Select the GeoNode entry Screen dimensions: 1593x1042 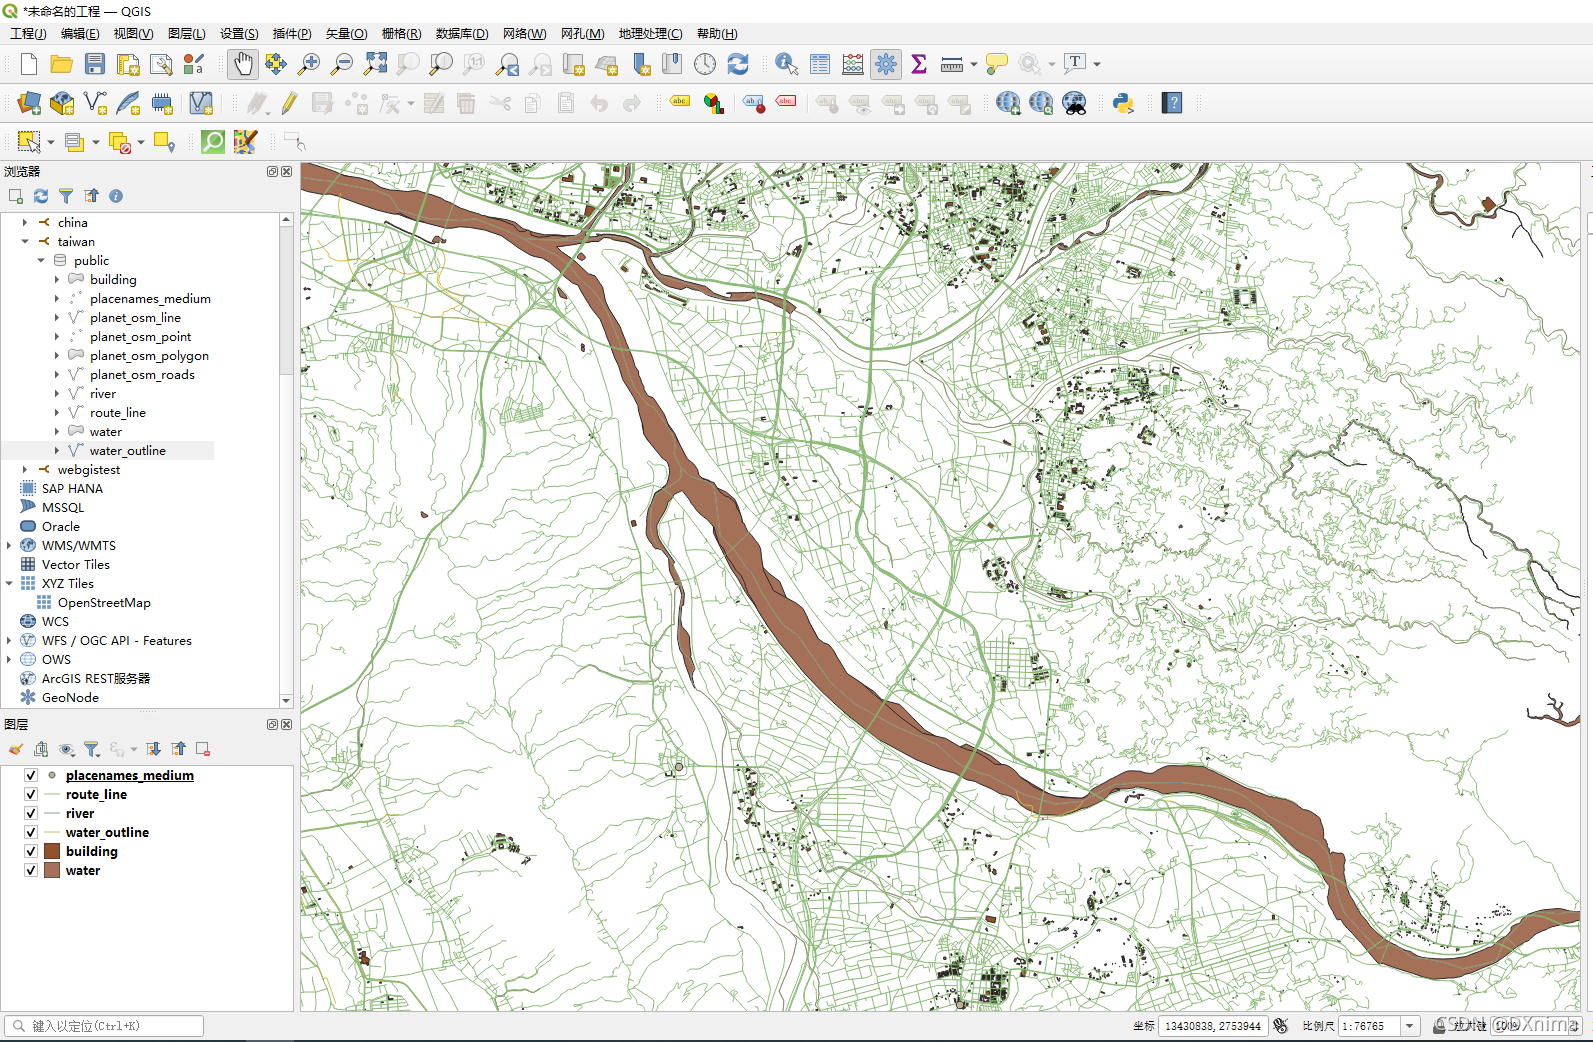click(70, 698)
